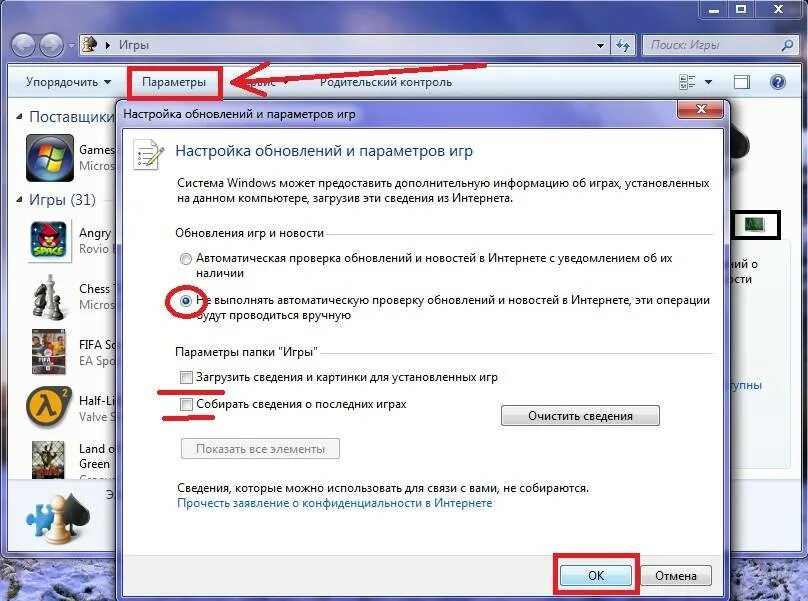808x601 pixels.
Task: Open Родительский контроль in the toolbar
Action: pos(385,82)
